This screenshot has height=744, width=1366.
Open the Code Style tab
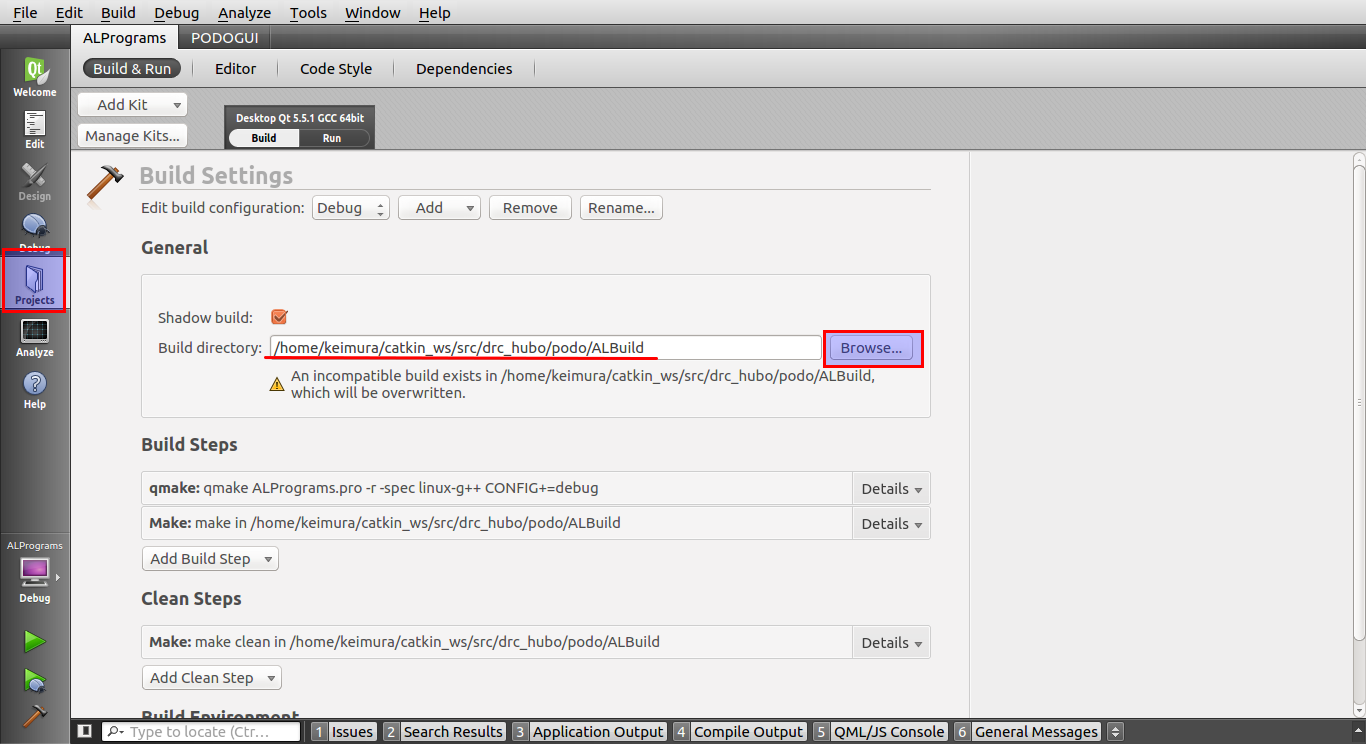[x=336, y=69]
